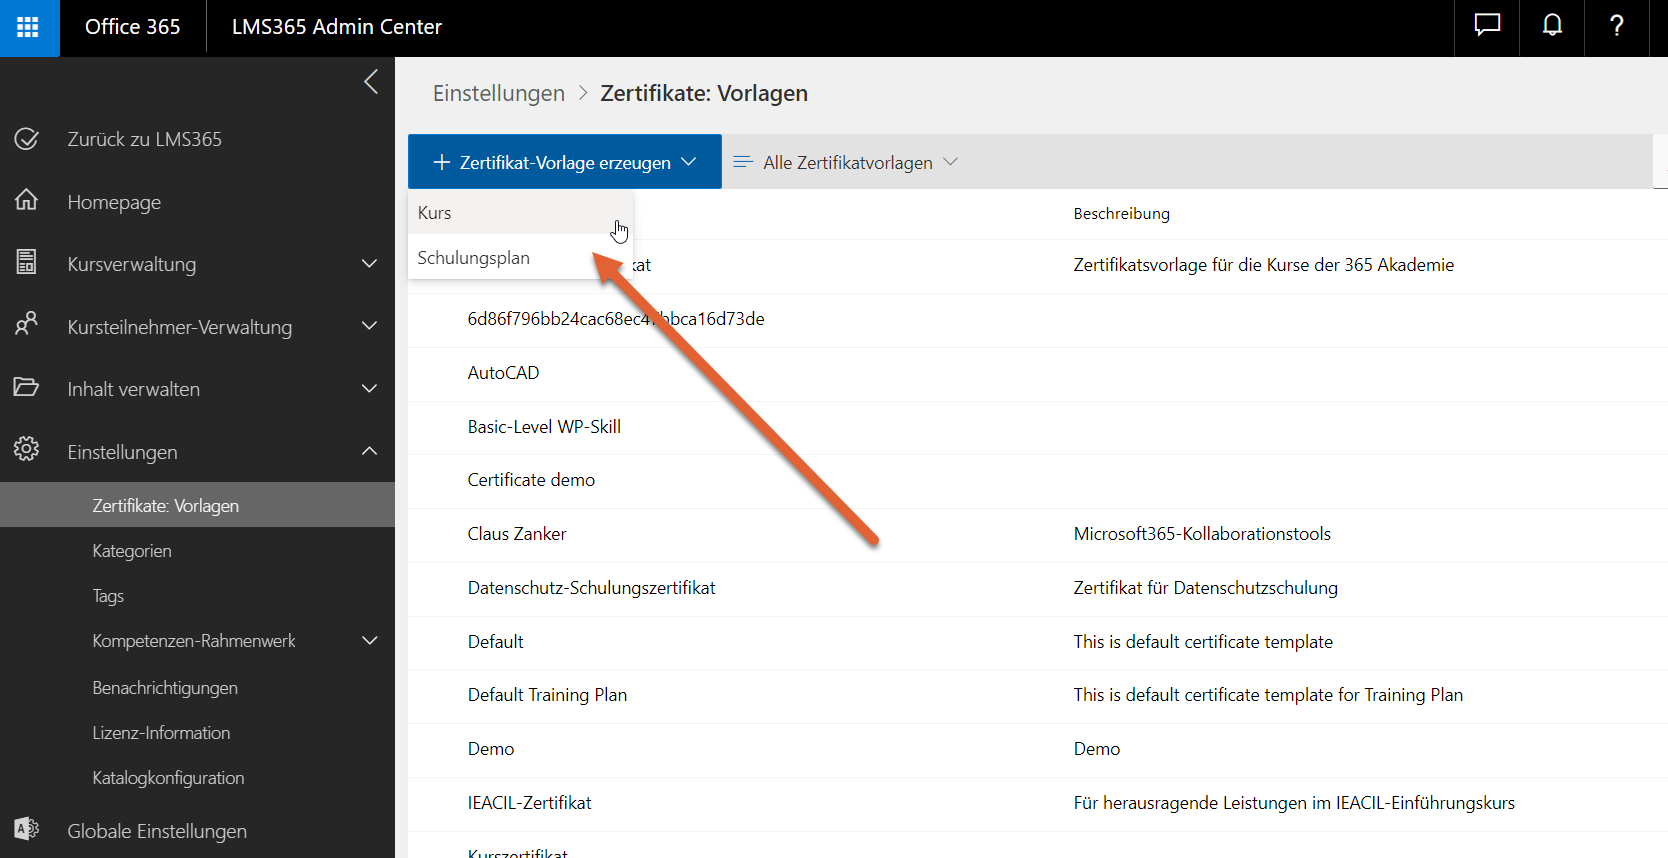Click the Zertifikat-Vorlage erzeugen button
The image size is (1668, 858).
[564, 162]
